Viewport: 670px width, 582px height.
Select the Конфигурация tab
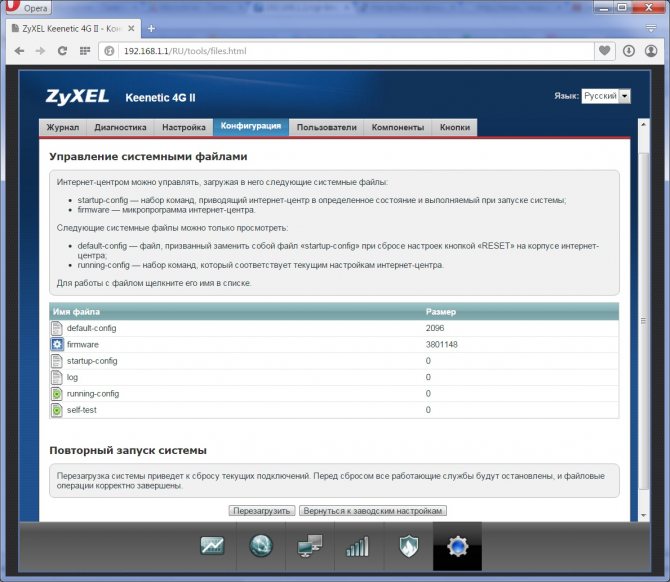tap(251, 126)
